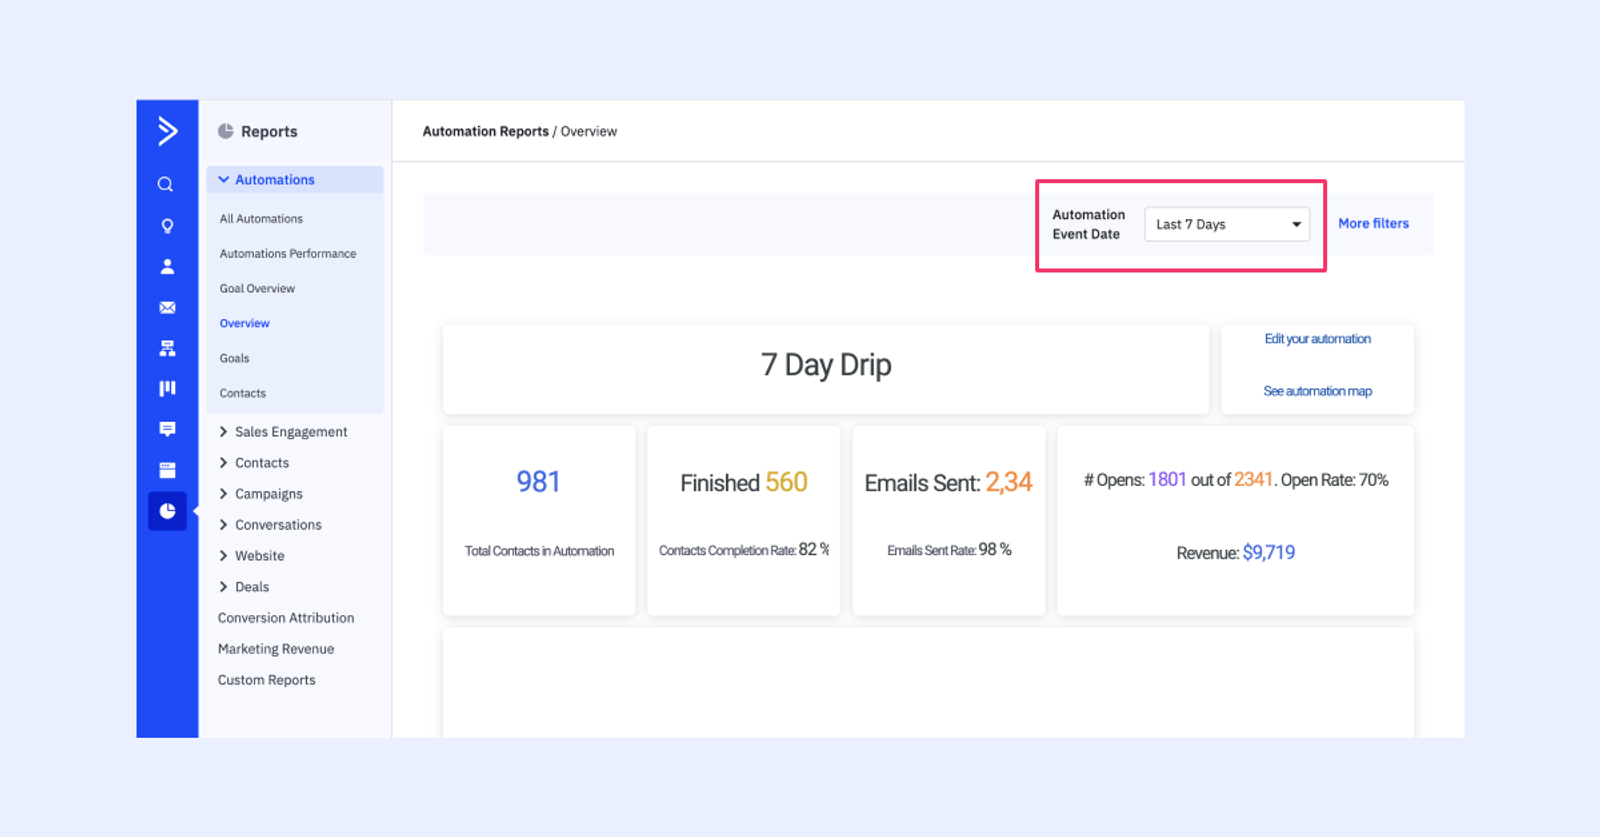Viewport: 1600px width, 837px height.
Task: Open Conversations via the chat bubble icon
Action: [x=167, y=429]
